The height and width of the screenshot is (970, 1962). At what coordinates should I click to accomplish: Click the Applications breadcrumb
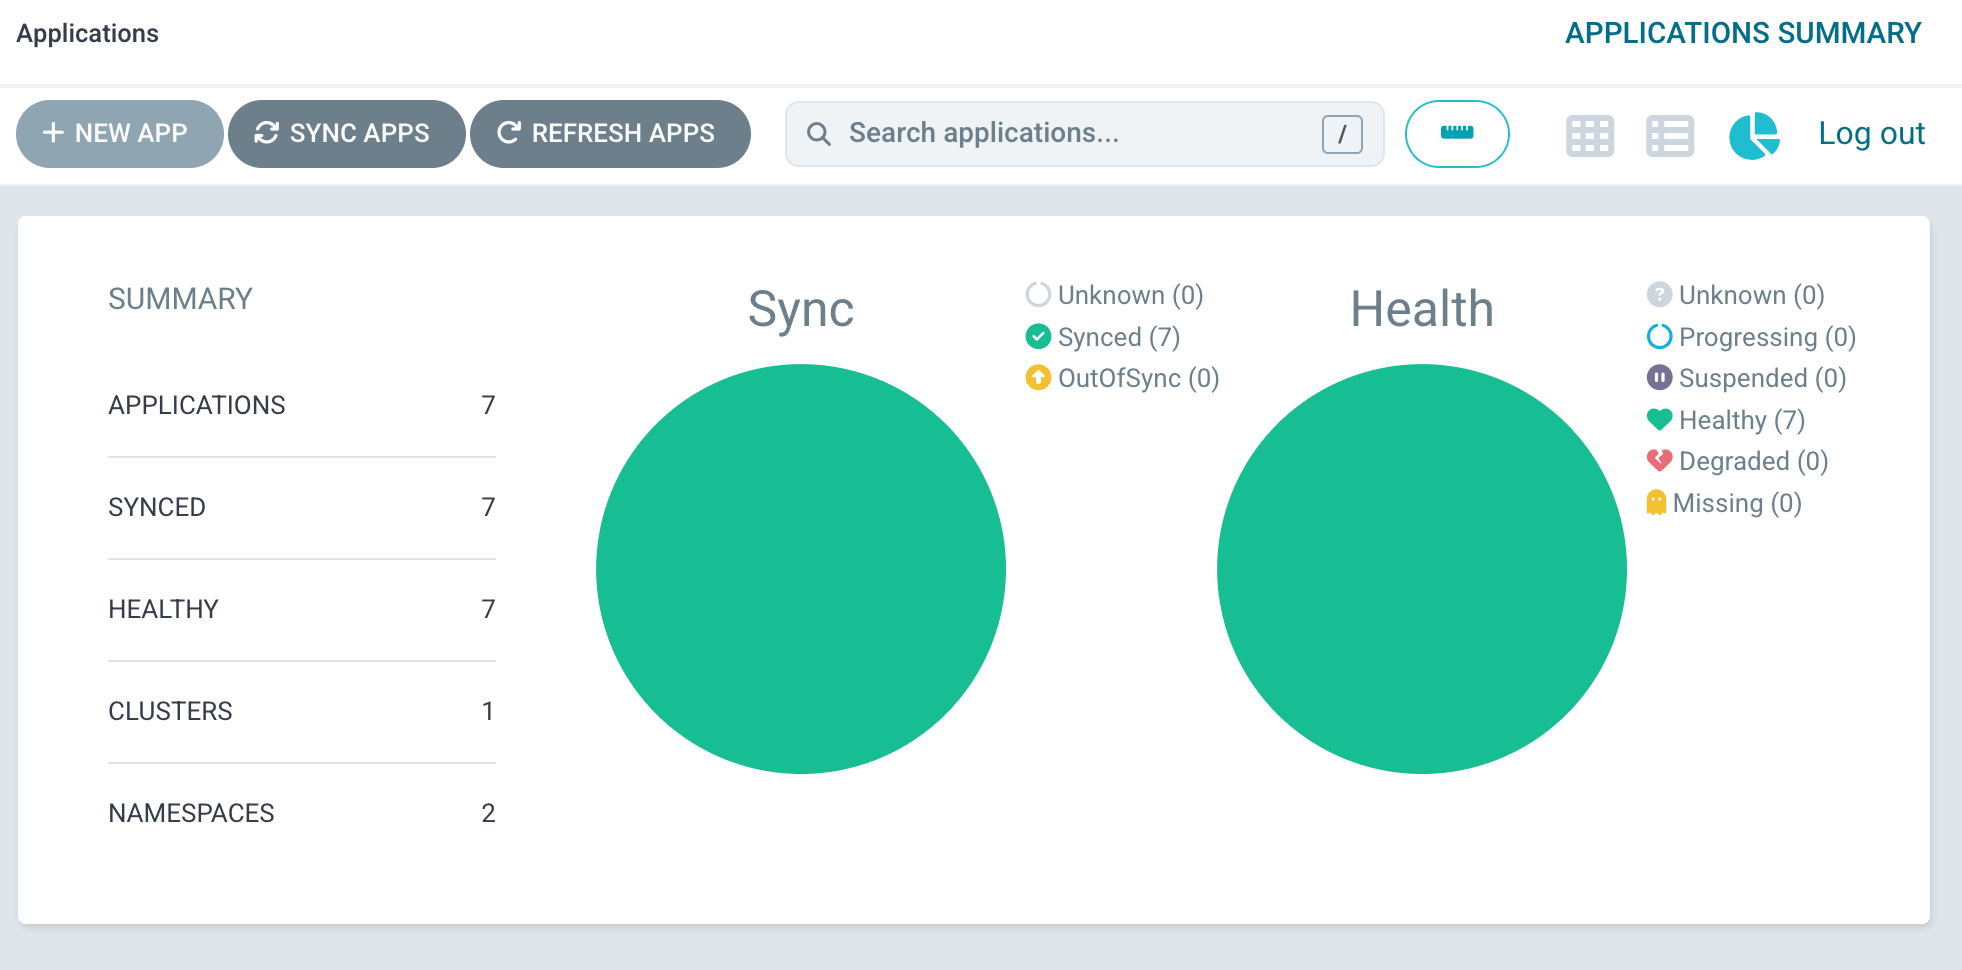tap(87, 33)
